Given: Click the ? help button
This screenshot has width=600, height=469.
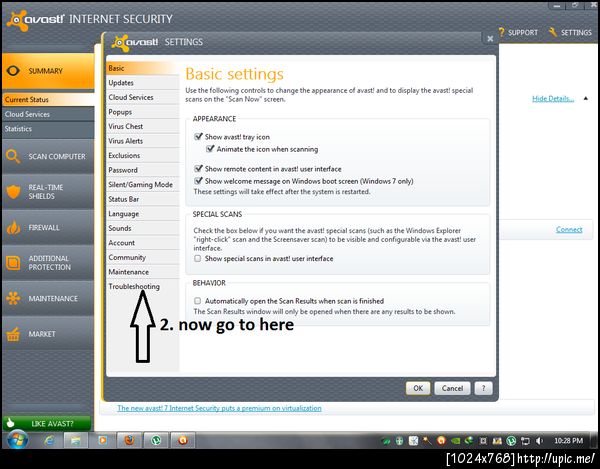Looking at the screenshot, I should coord(483,388).
